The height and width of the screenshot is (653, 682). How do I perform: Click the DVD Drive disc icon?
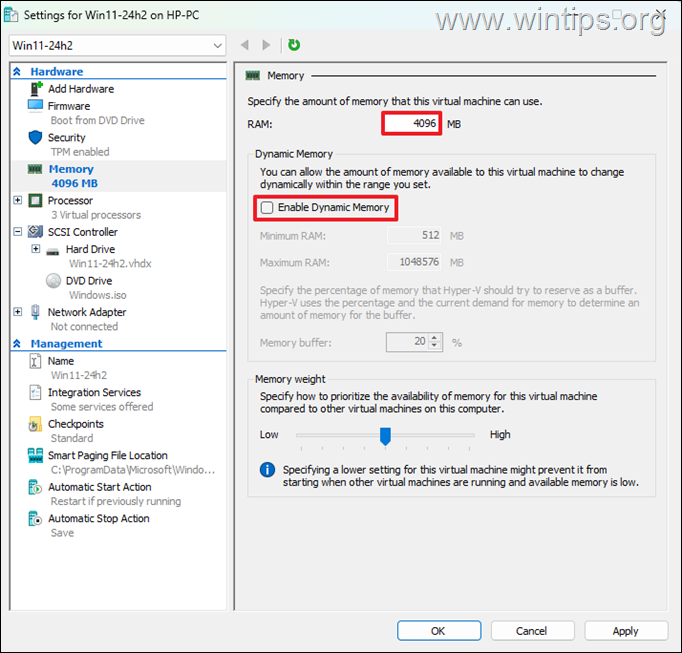53,281
